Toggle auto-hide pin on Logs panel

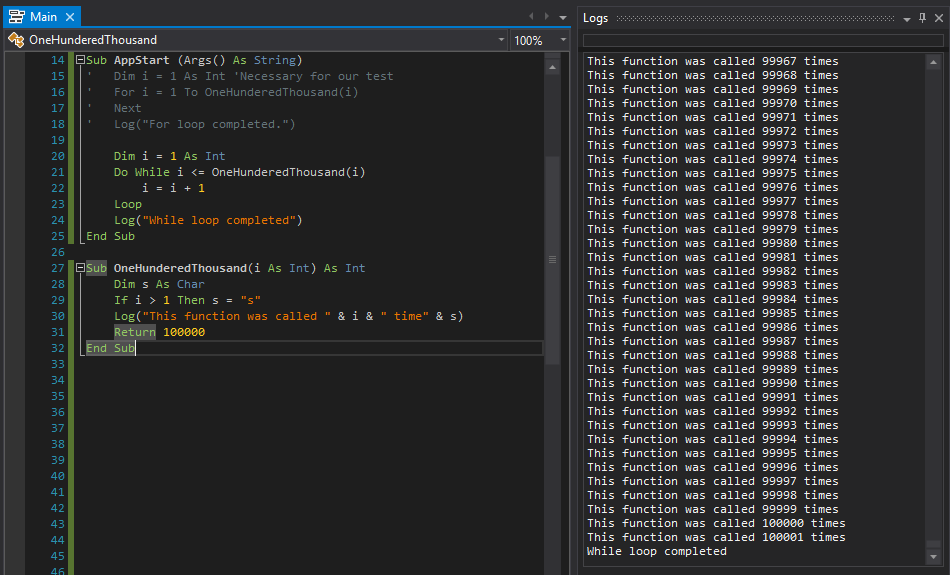[x=922, y=18]
